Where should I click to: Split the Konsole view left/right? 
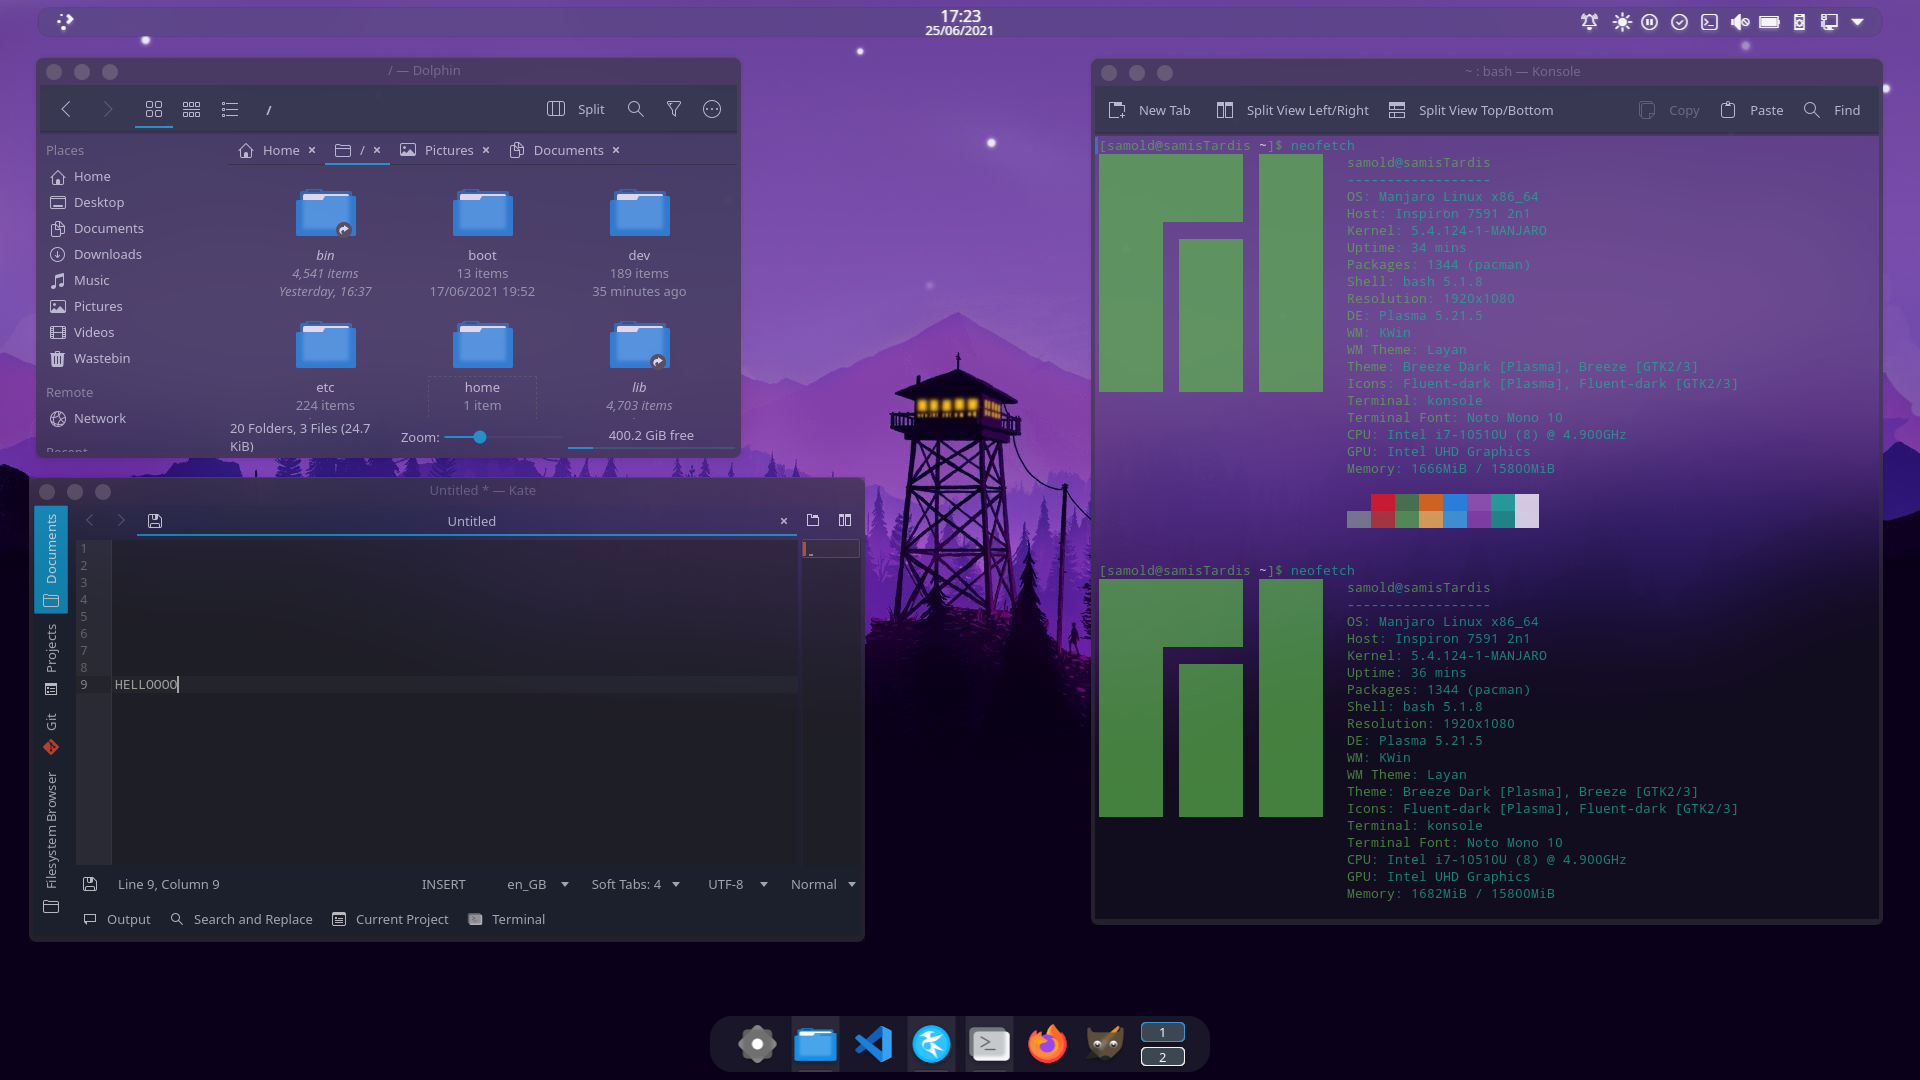tap(1291, 110)
